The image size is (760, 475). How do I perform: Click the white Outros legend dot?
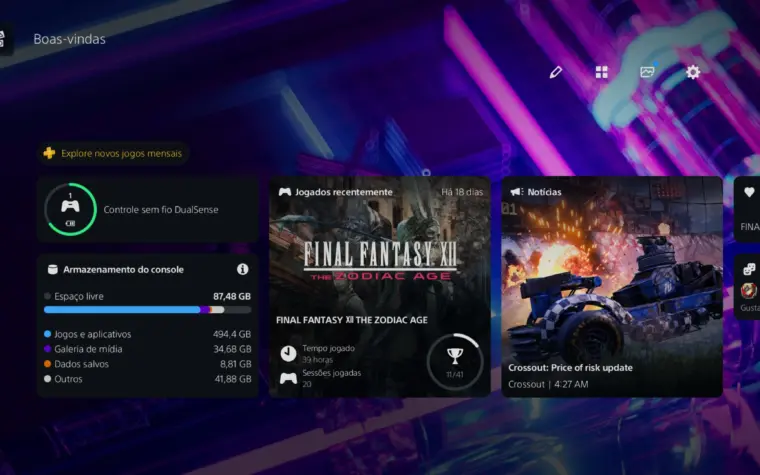point(48,379)
